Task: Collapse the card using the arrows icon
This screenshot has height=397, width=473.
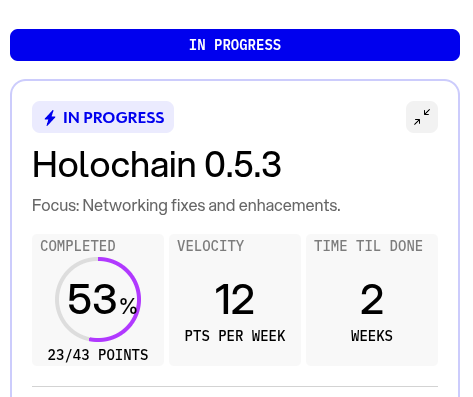Action: click(x=422, y=117)
